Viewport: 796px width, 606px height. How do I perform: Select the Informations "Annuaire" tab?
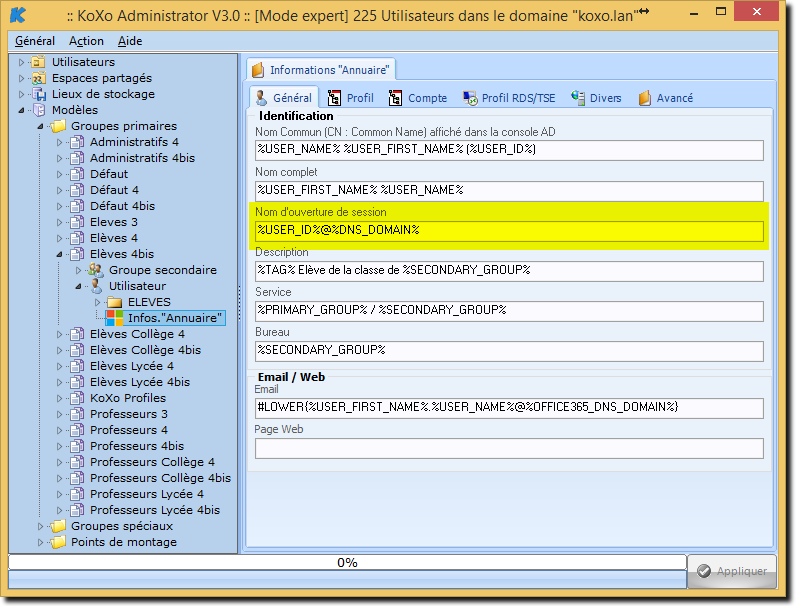(x=321, y=70)
